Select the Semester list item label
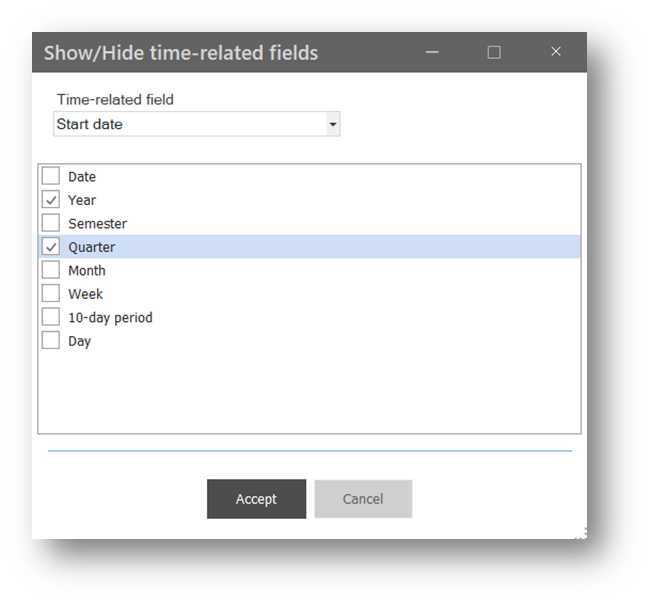Screen dimensions: 652x604 [x=97, y=224]
